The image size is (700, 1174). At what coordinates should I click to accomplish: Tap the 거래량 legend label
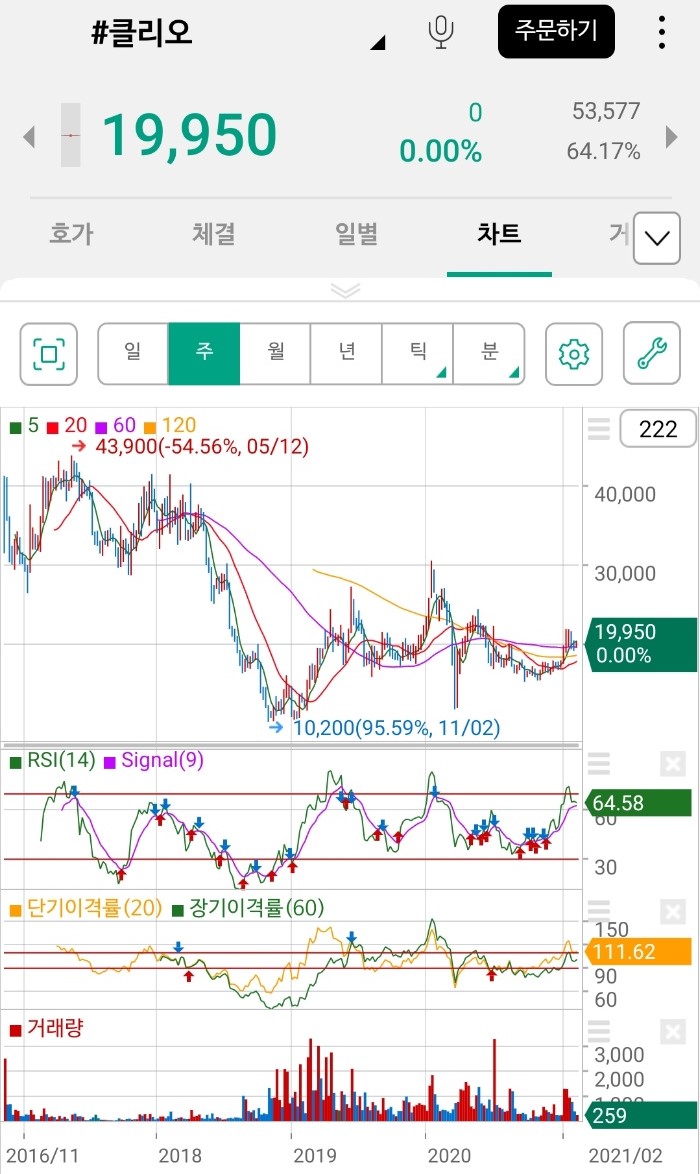pyautogui.click(x=46, y=1028)
